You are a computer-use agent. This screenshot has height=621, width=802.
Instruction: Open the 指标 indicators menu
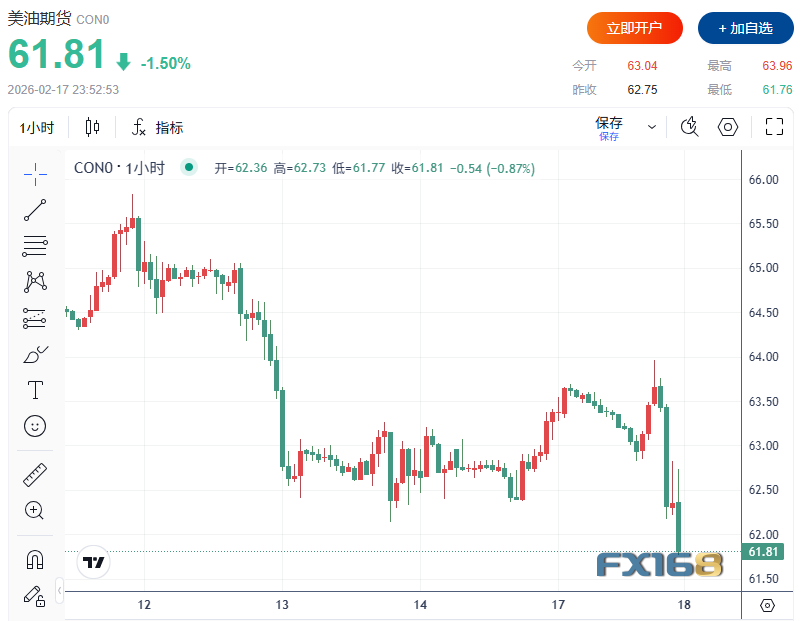point(170,127)
